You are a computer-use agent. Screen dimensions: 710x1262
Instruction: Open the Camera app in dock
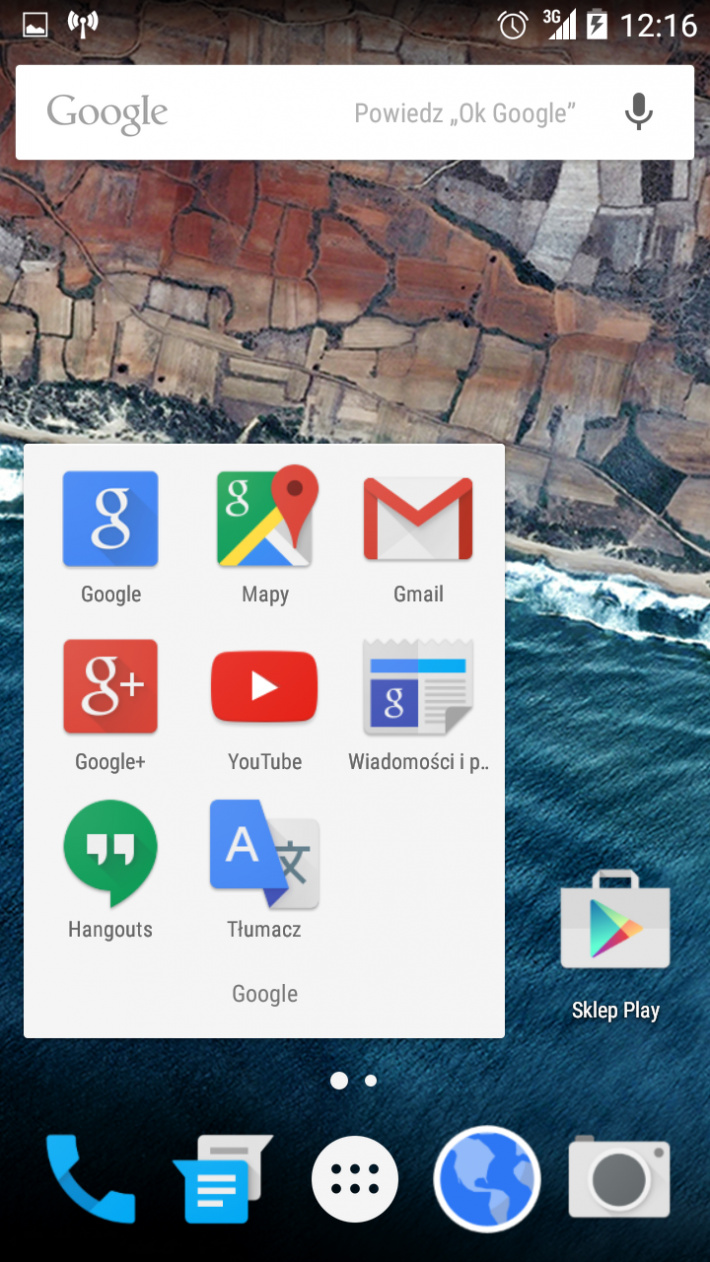click(x=619, y=1177)
